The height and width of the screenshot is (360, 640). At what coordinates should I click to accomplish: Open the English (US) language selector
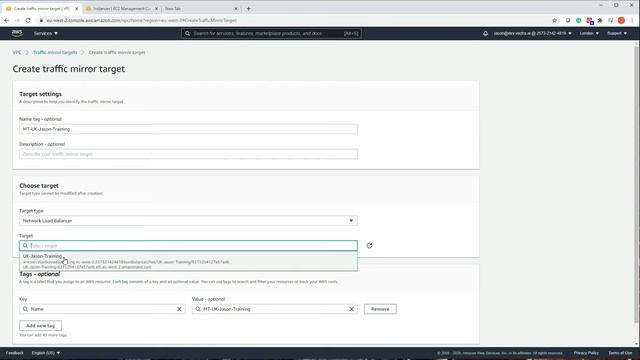click(x=46, y=353)
